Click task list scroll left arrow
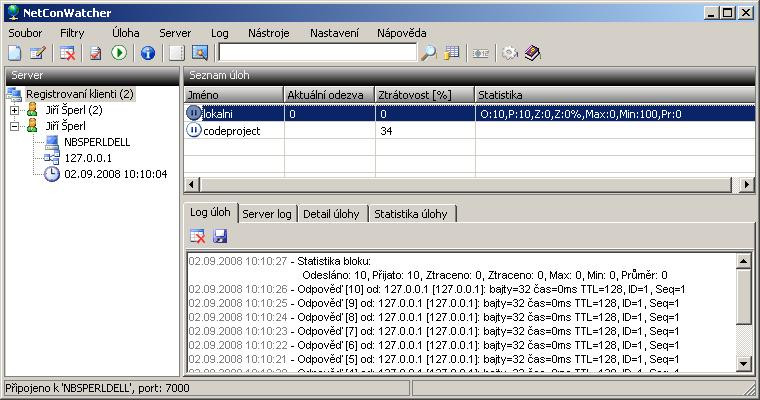 pyautogui.click(x=192, y=185)
